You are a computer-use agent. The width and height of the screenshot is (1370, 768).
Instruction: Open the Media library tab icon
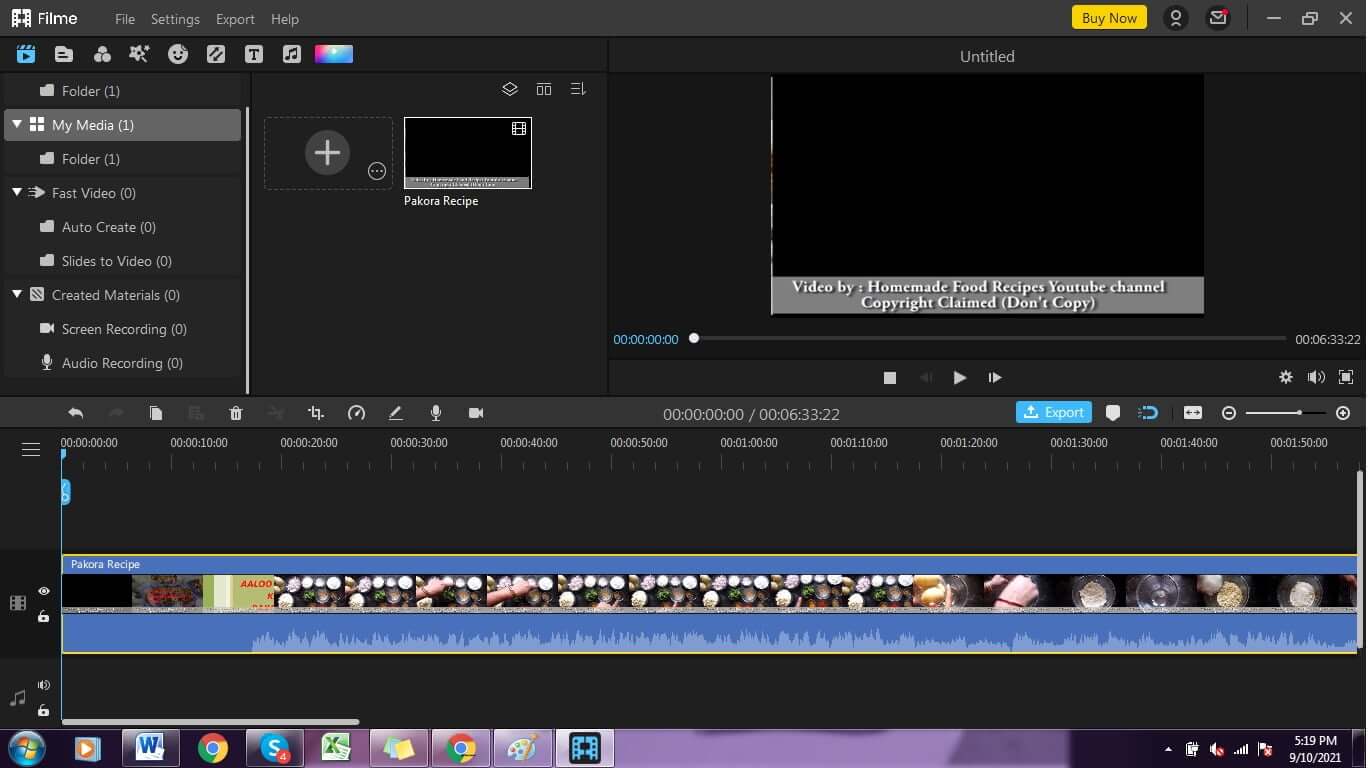[26, 54]
